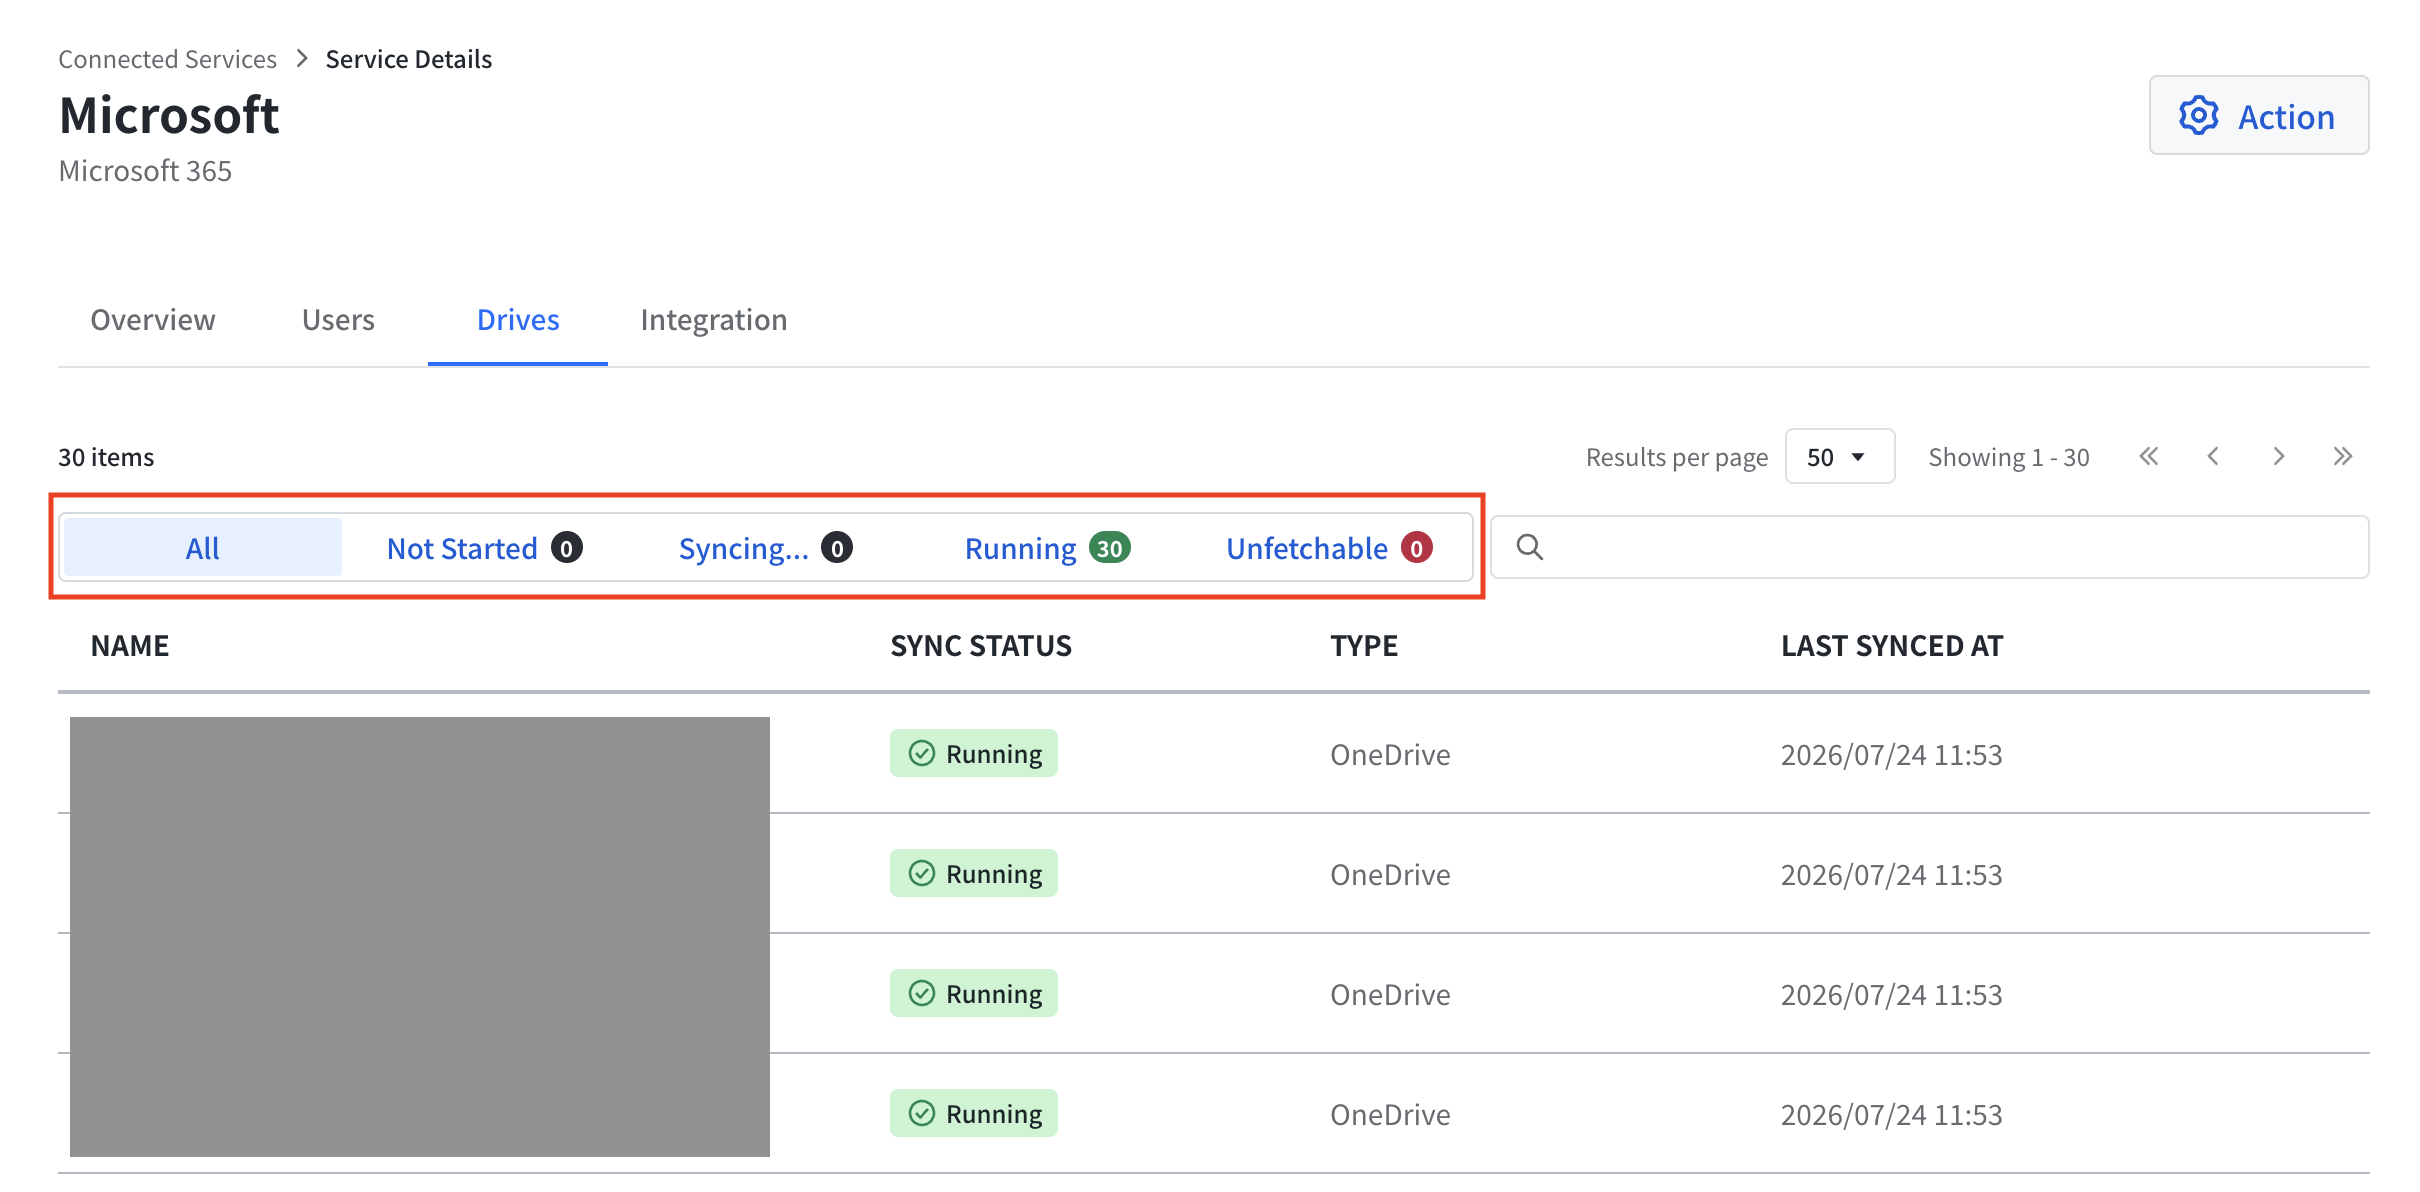This screenshot has width=2420, height=1192.
Task: Go to the previous page arrow
Action: (2213, 457)
